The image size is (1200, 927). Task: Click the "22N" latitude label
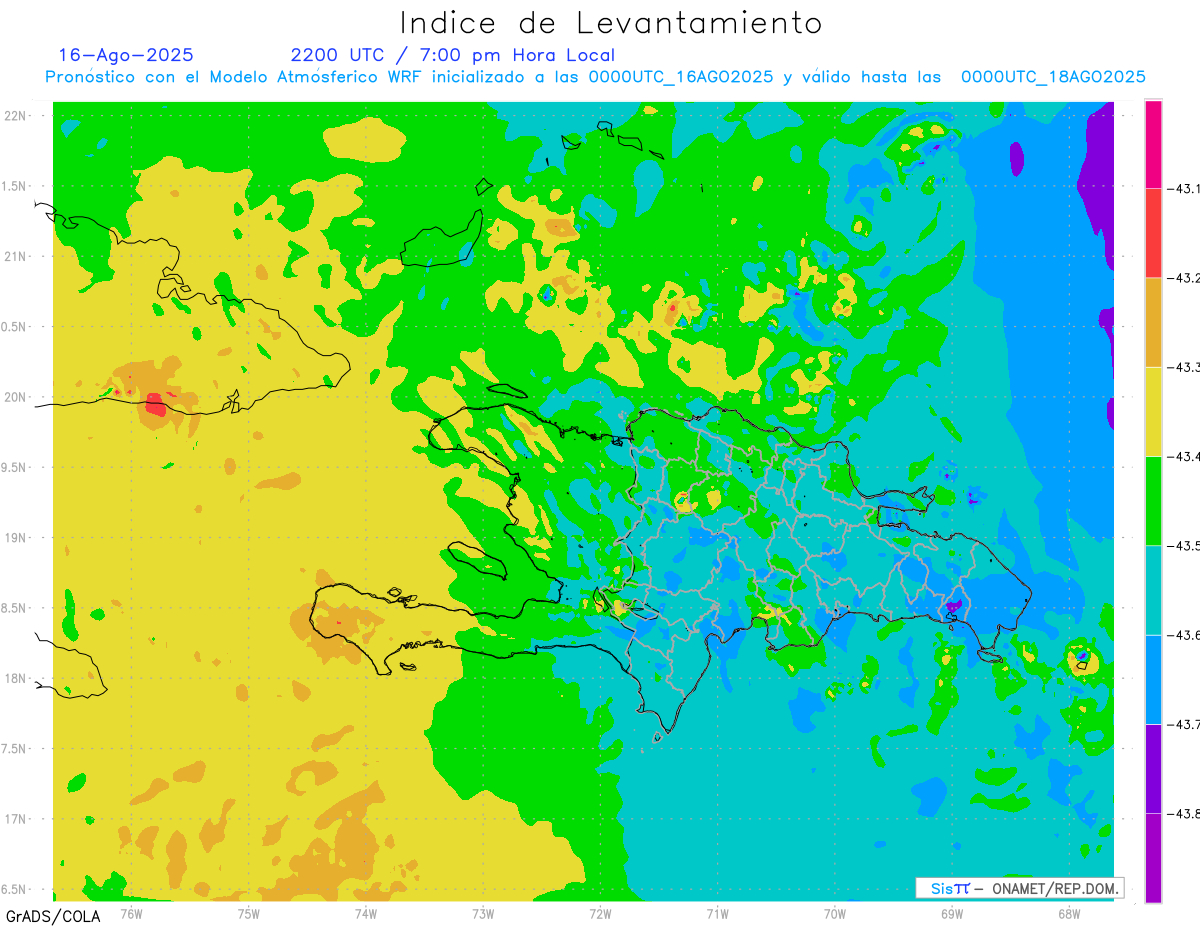17,115
